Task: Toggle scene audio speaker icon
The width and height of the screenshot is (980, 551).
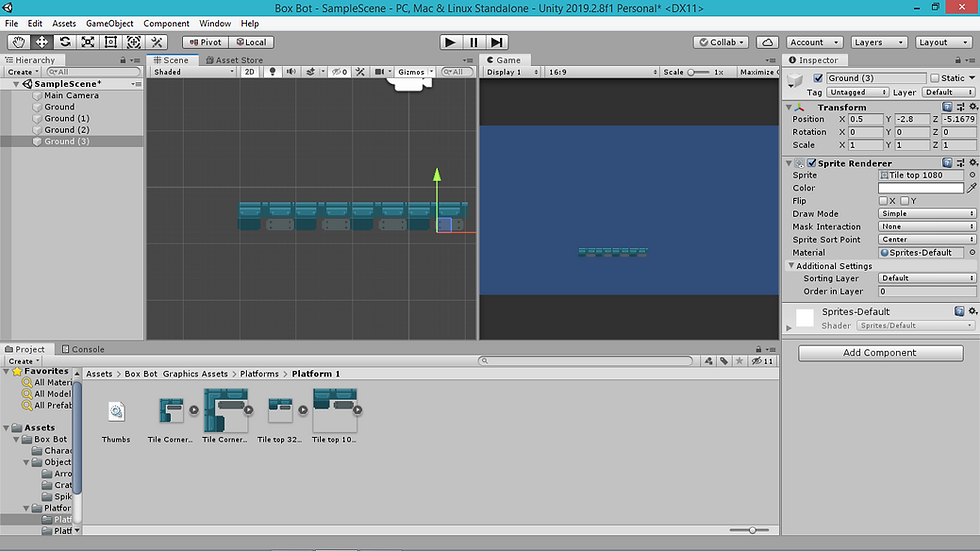Action: (291, 72)
